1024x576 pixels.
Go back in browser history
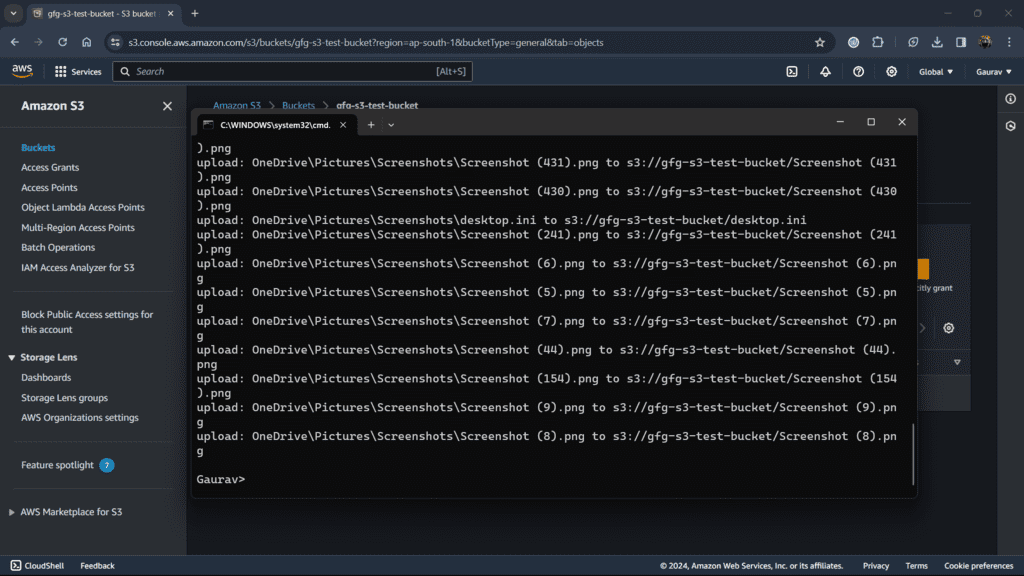tap(14, 42)
